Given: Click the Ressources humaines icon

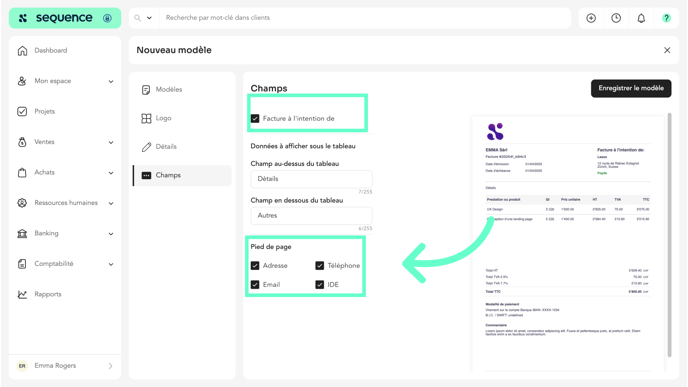Looking at the screenshot, I should tap(22, 203).
